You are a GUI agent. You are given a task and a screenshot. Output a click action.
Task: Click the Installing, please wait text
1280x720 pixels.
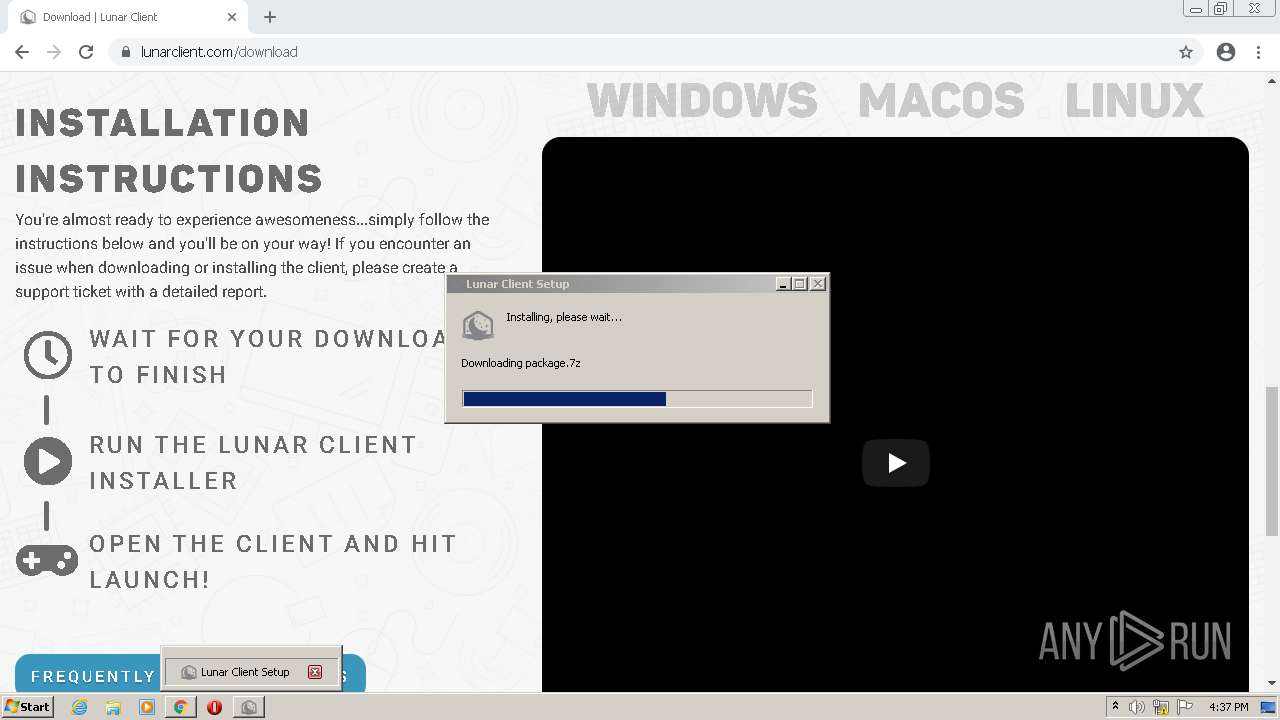564,317
